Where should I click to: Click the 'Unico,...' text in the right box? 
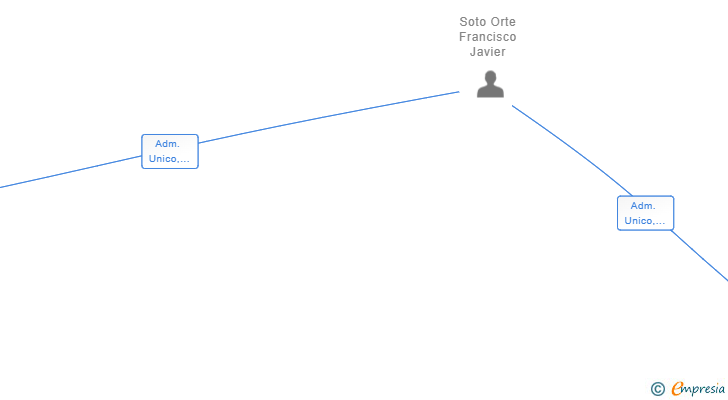(644, 220)
